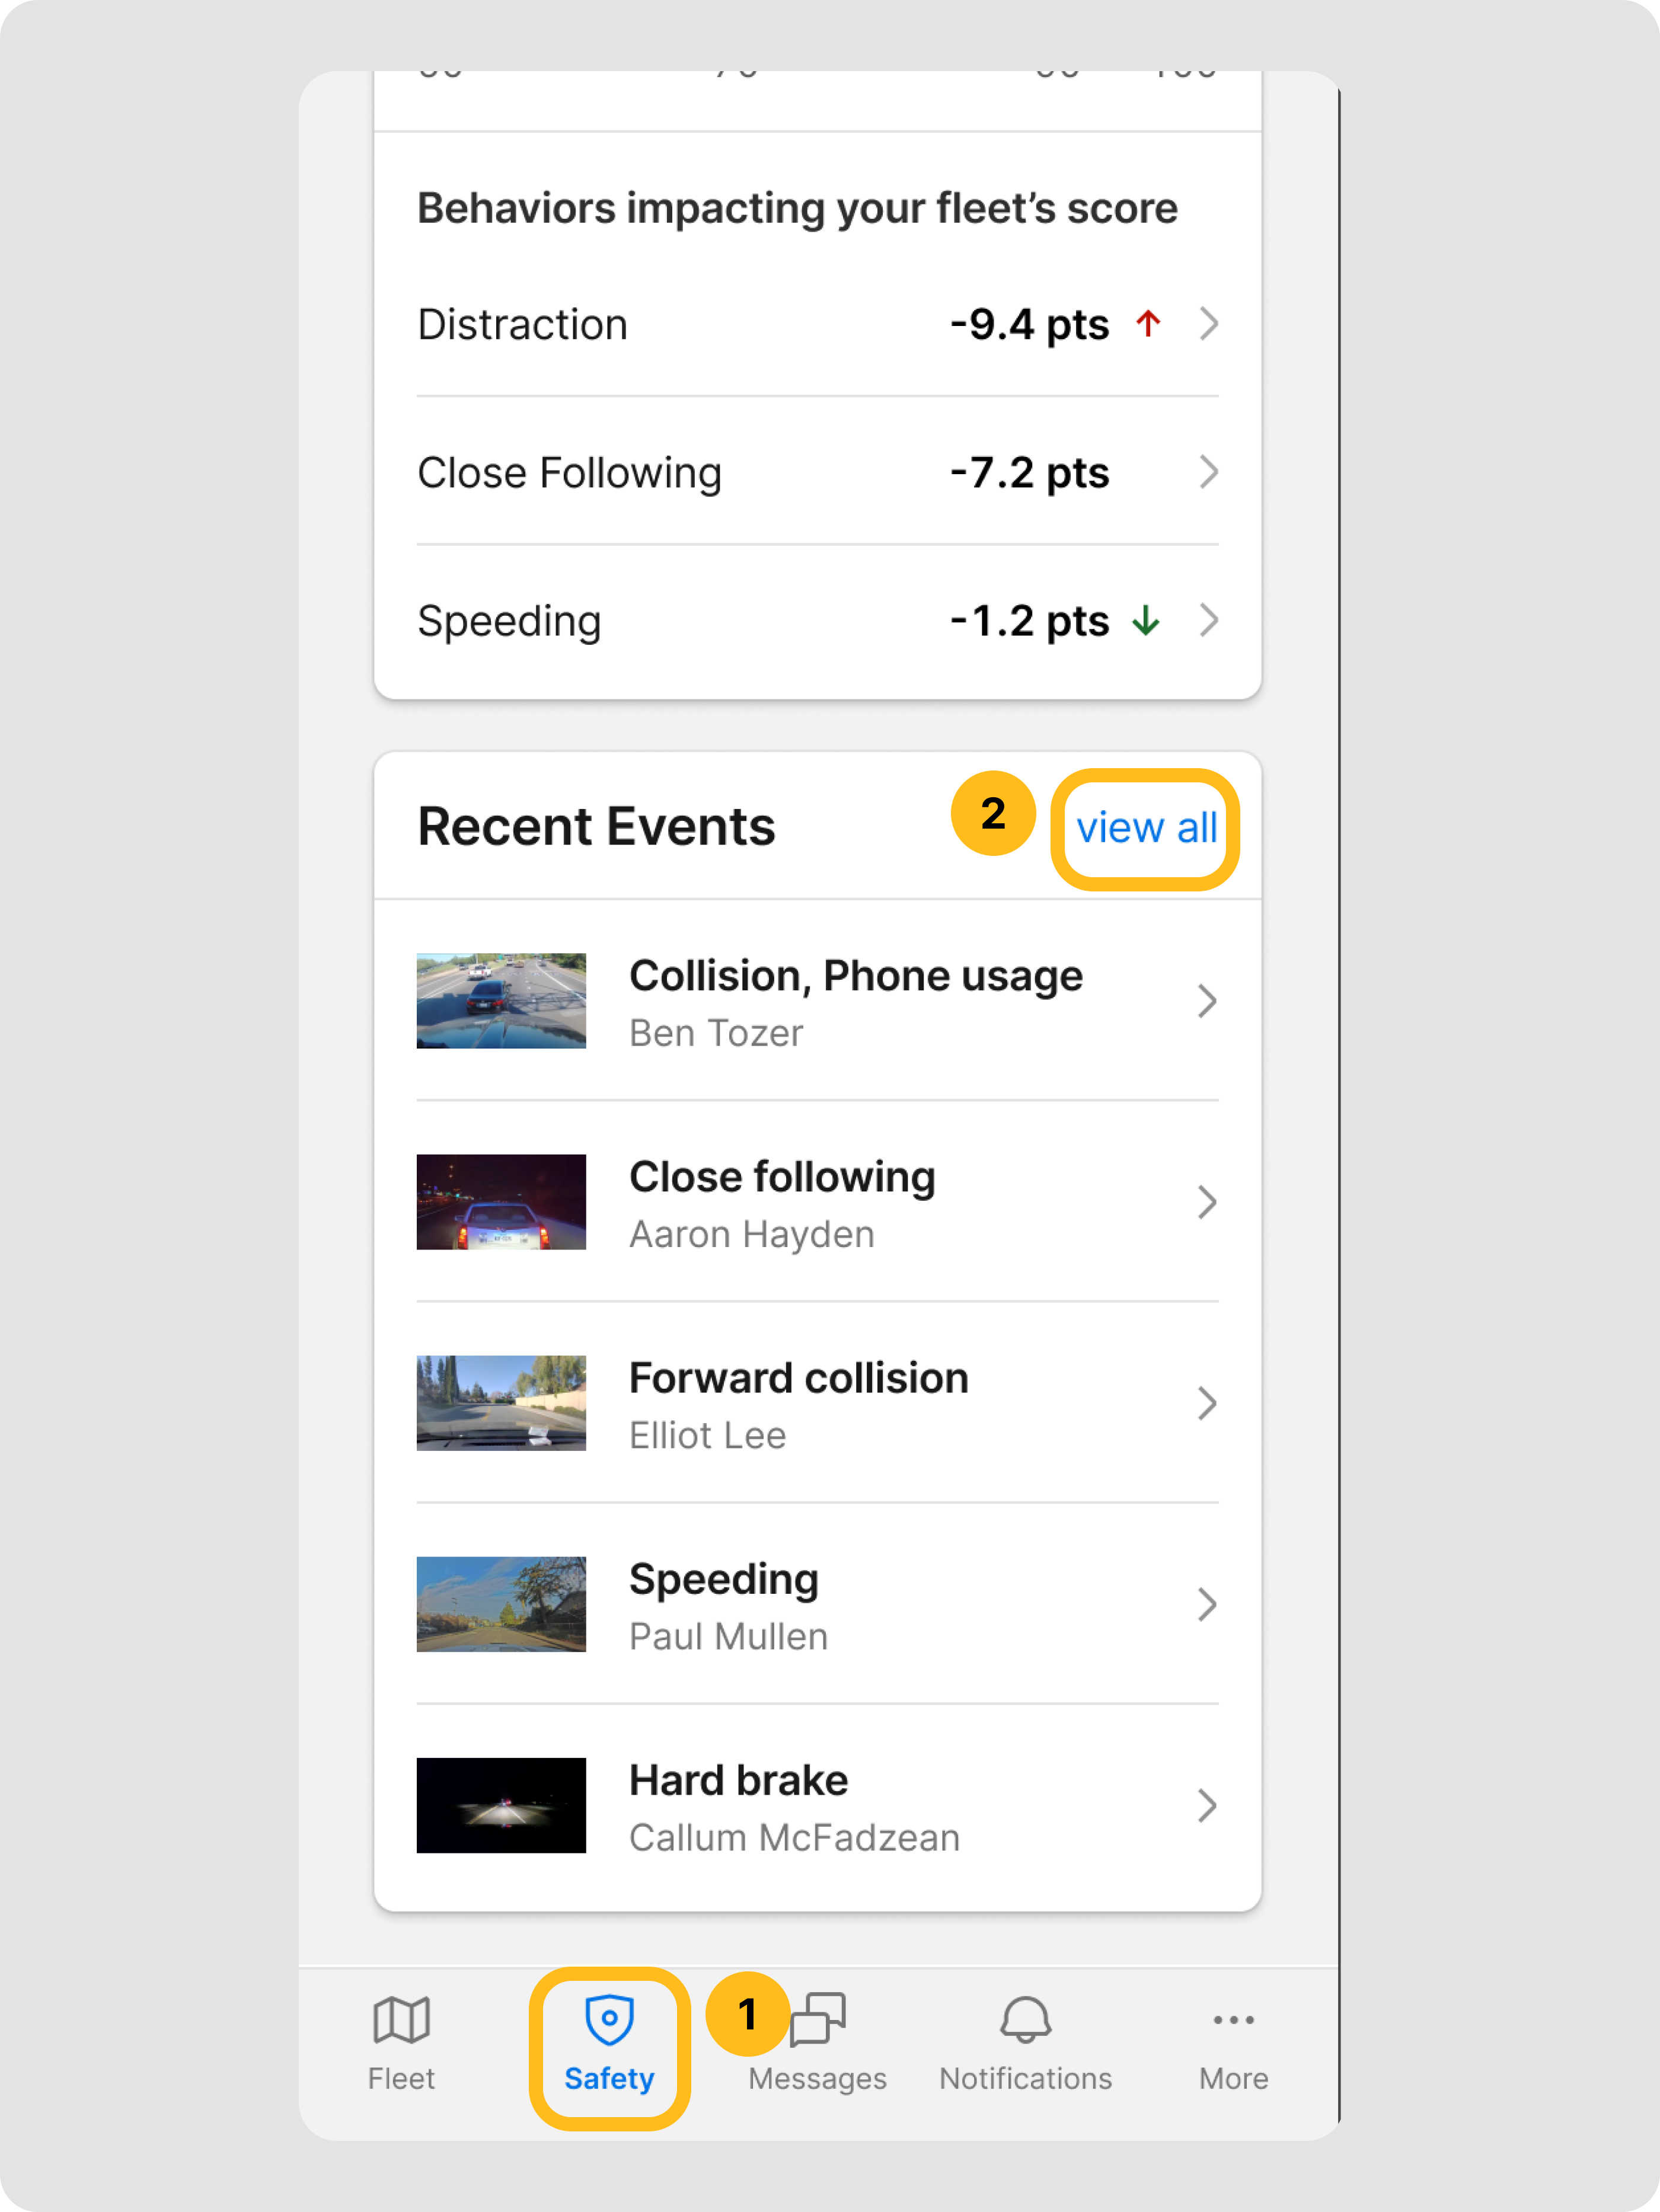This screenshot has height=2212, width=1660.
Task: Switch to the Notifications tab label
Action: (x=1025, y=2078)
